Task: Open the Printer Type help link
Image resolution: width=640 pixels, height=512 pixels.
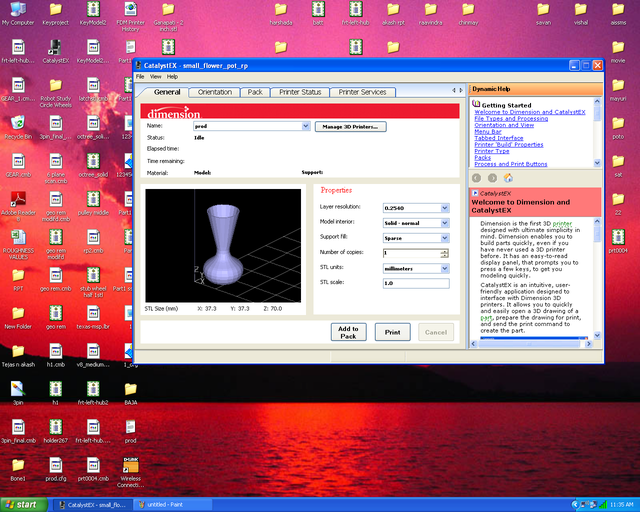Action: (x=491, y=151)
